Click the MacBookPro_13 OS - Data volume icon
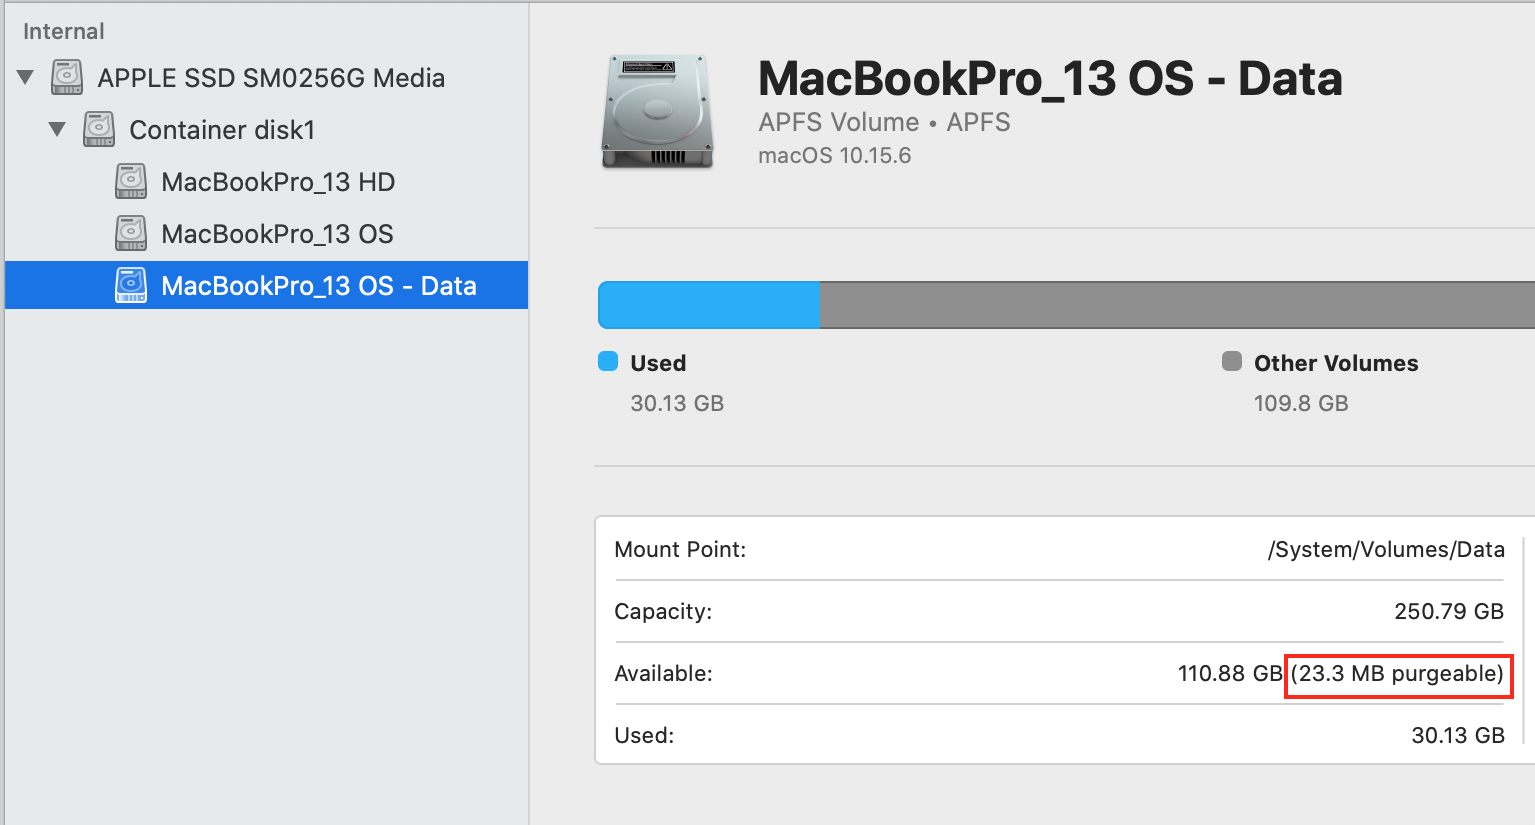Image resolution: width=1535 pixels, height=825 pixels. pyautogui.click(x=131, y=286)
